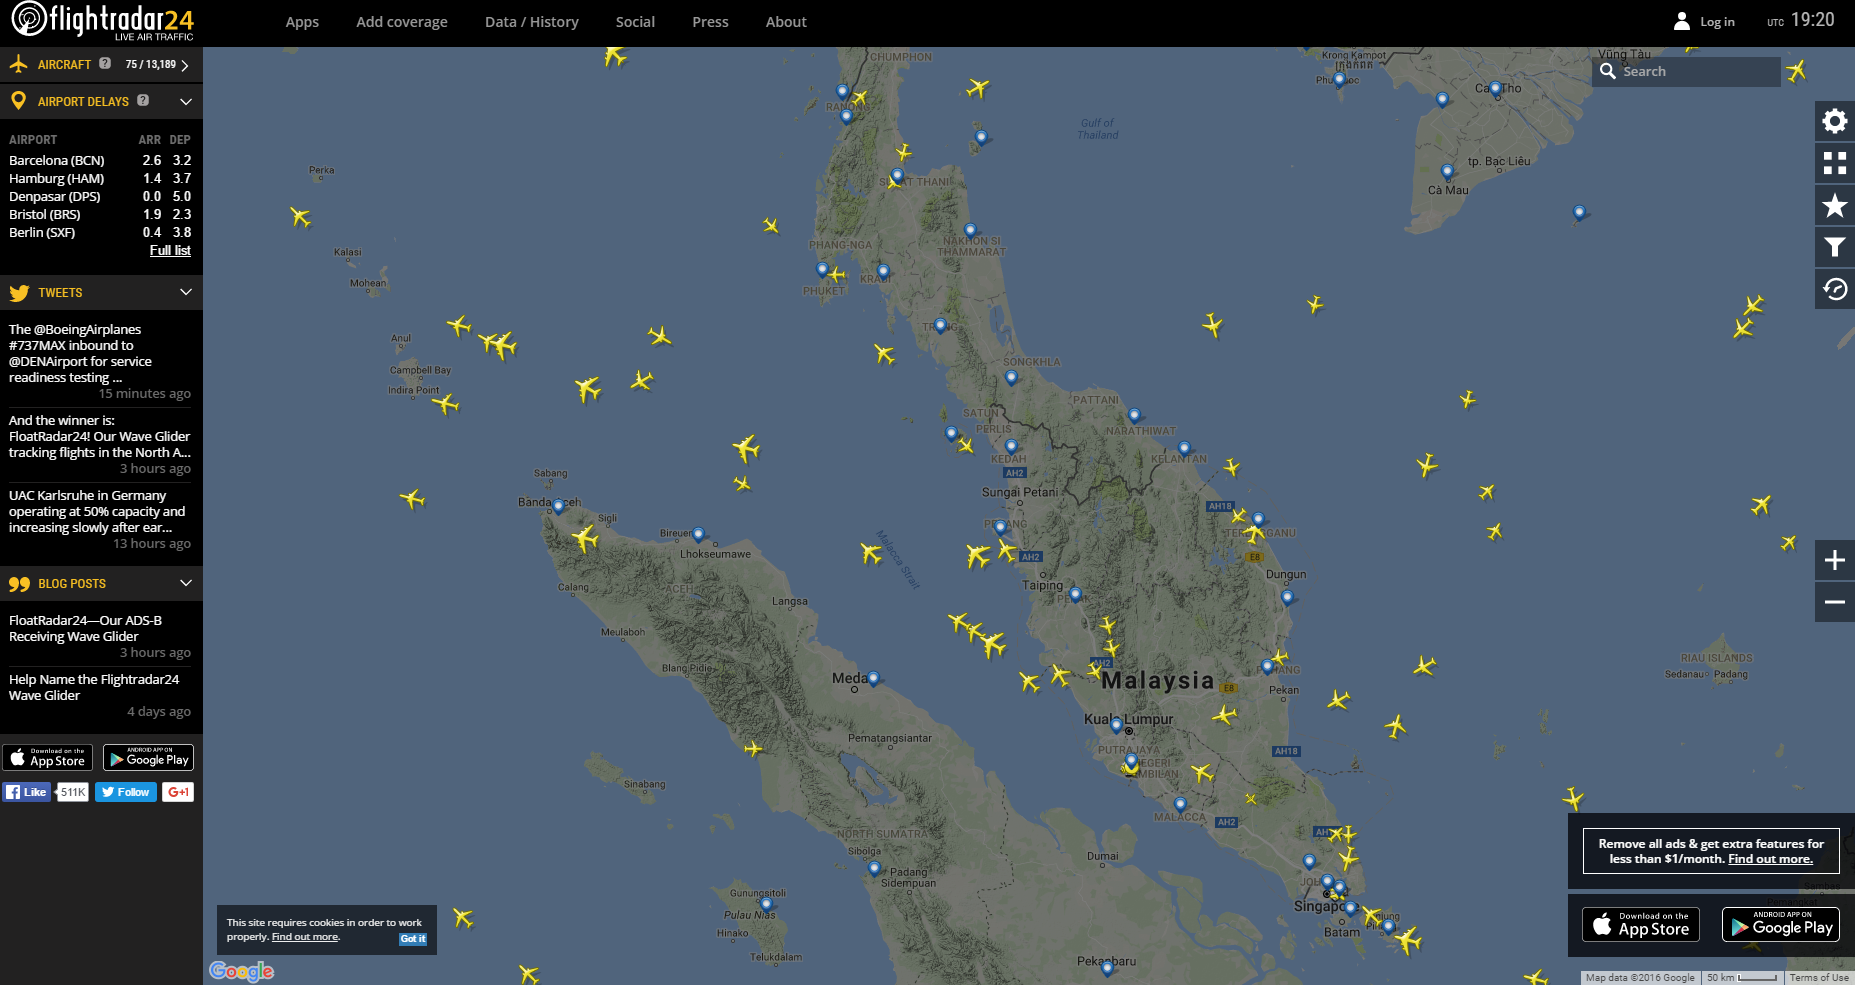Click Find out more in cookie notice
Screen dimensions: 1855x985
tap(305, 937)
